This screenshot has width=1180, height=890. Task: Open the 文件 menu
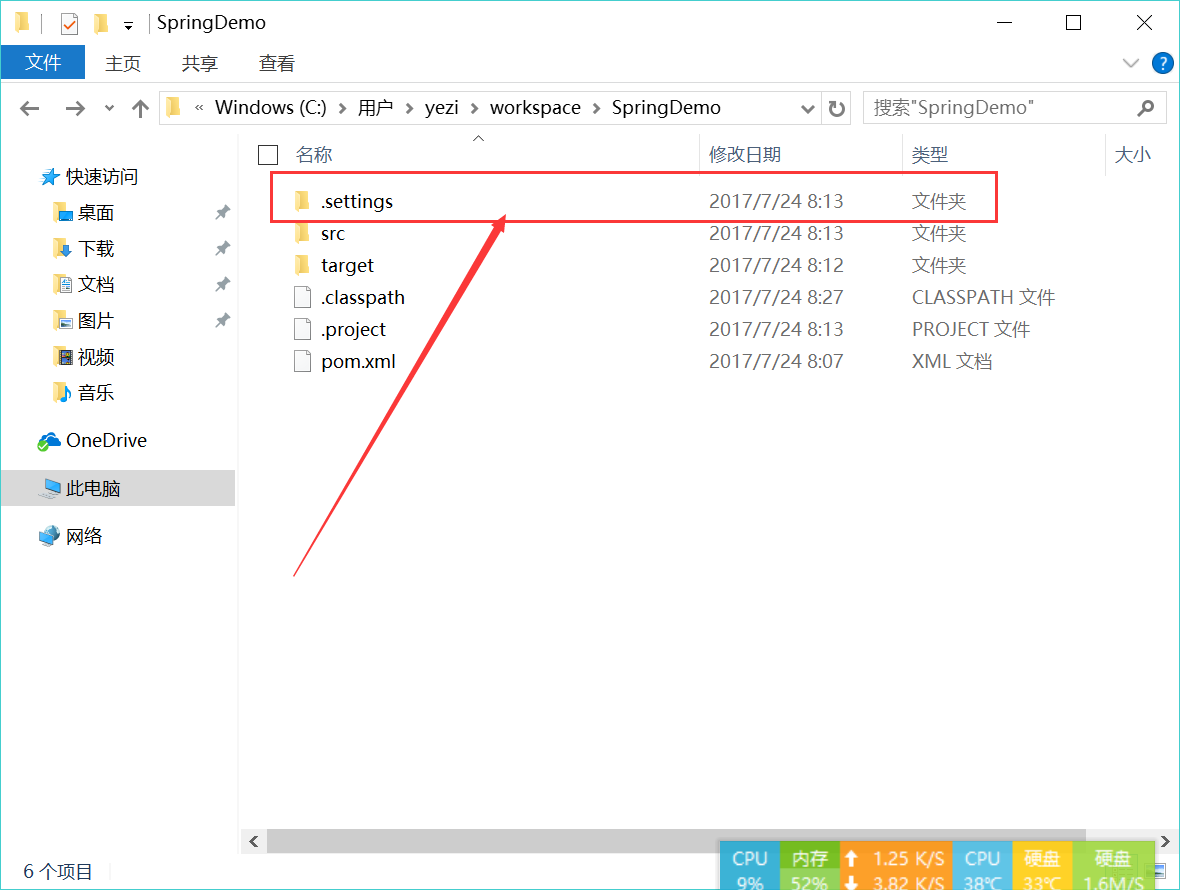coord(43,62)
